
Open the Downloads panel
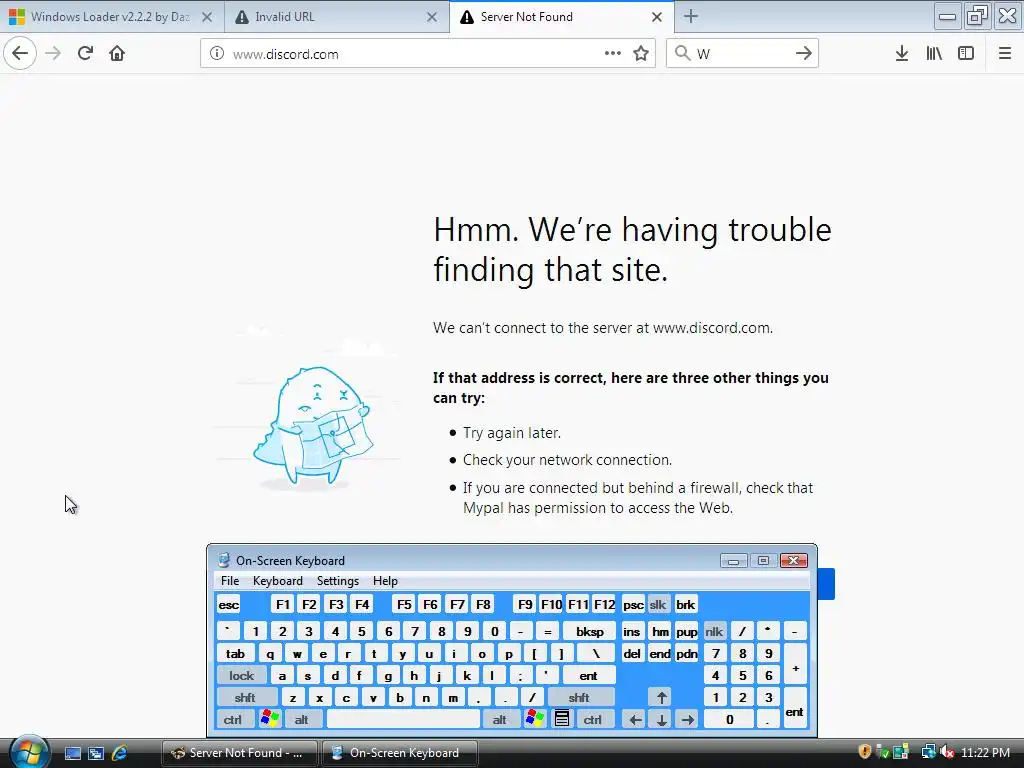[x=902, y=54]
